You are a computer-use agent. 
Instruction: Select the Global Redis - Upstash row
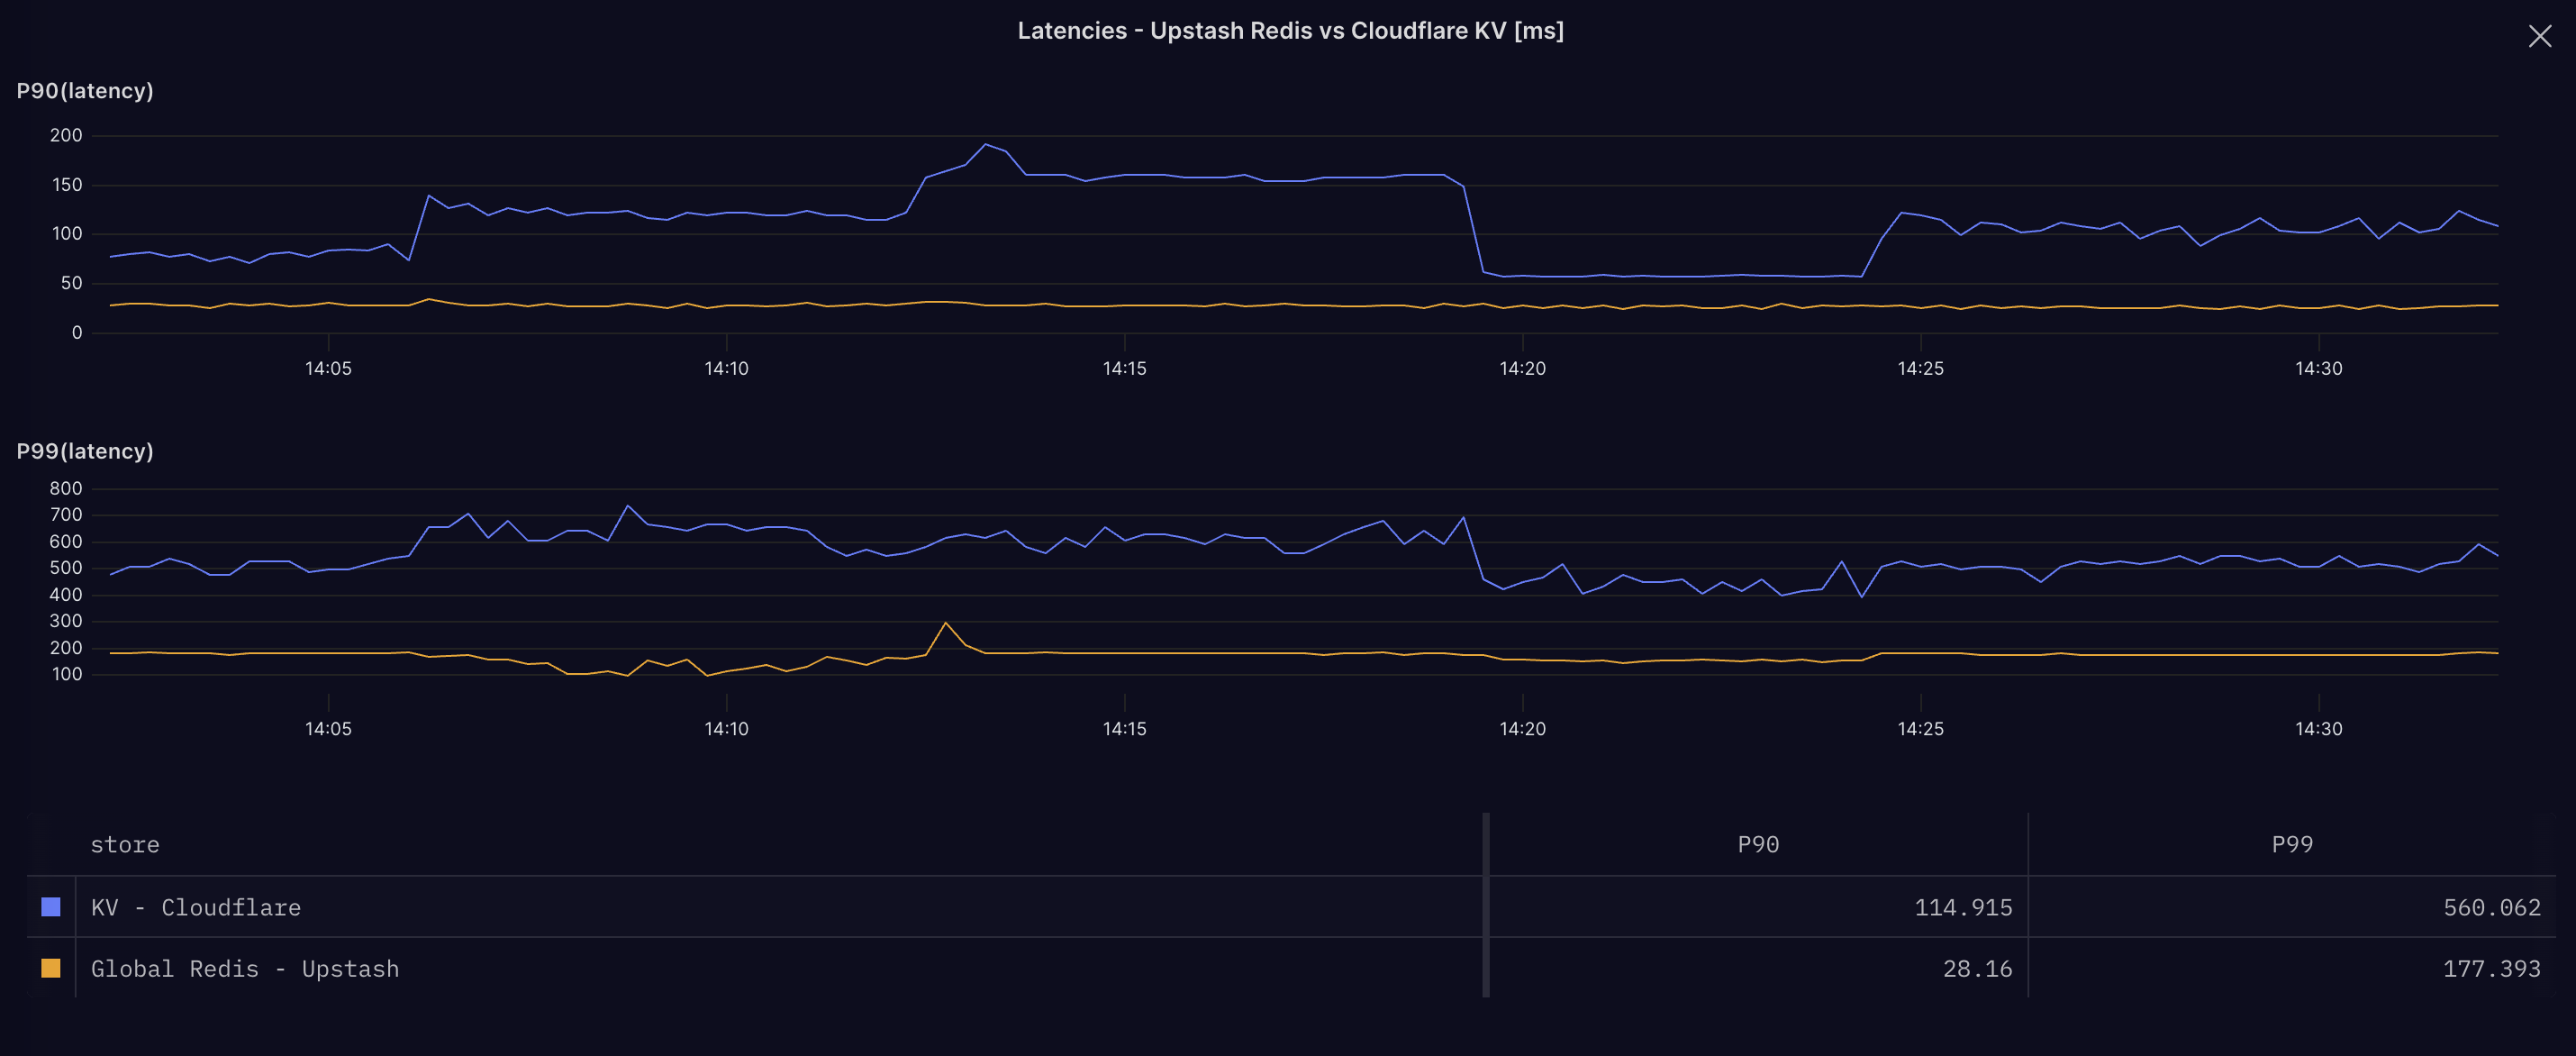click(245, 969)
